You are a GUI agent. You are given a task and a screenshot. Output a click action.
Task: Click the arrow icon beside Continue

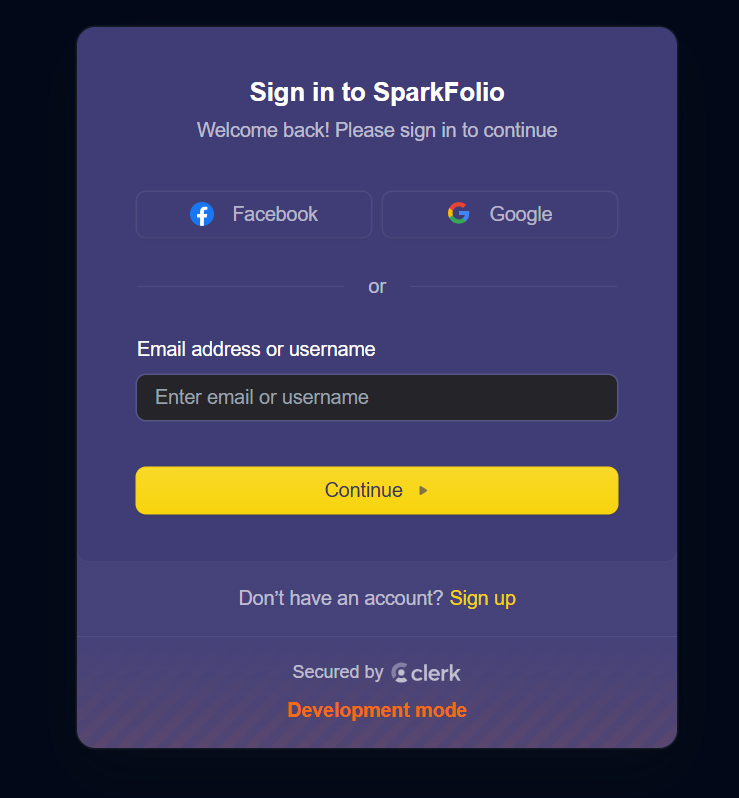(423, 491)
